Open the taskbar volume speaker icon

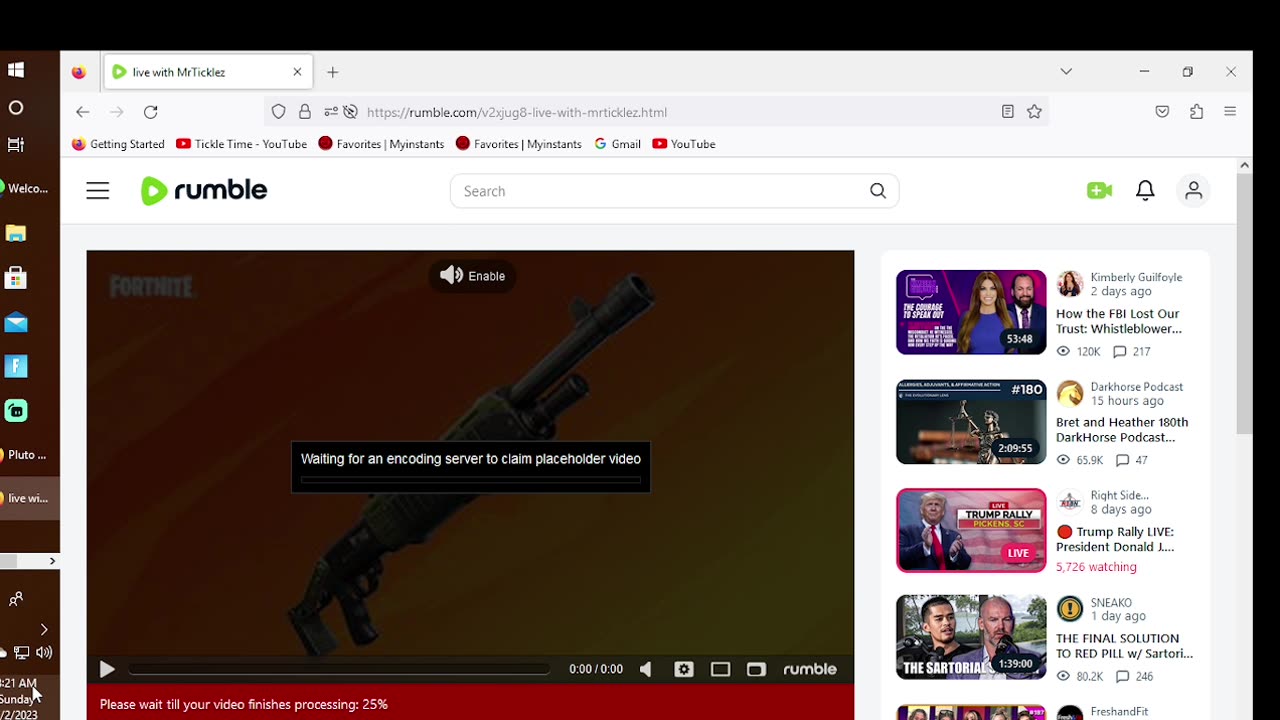point(43,653)
